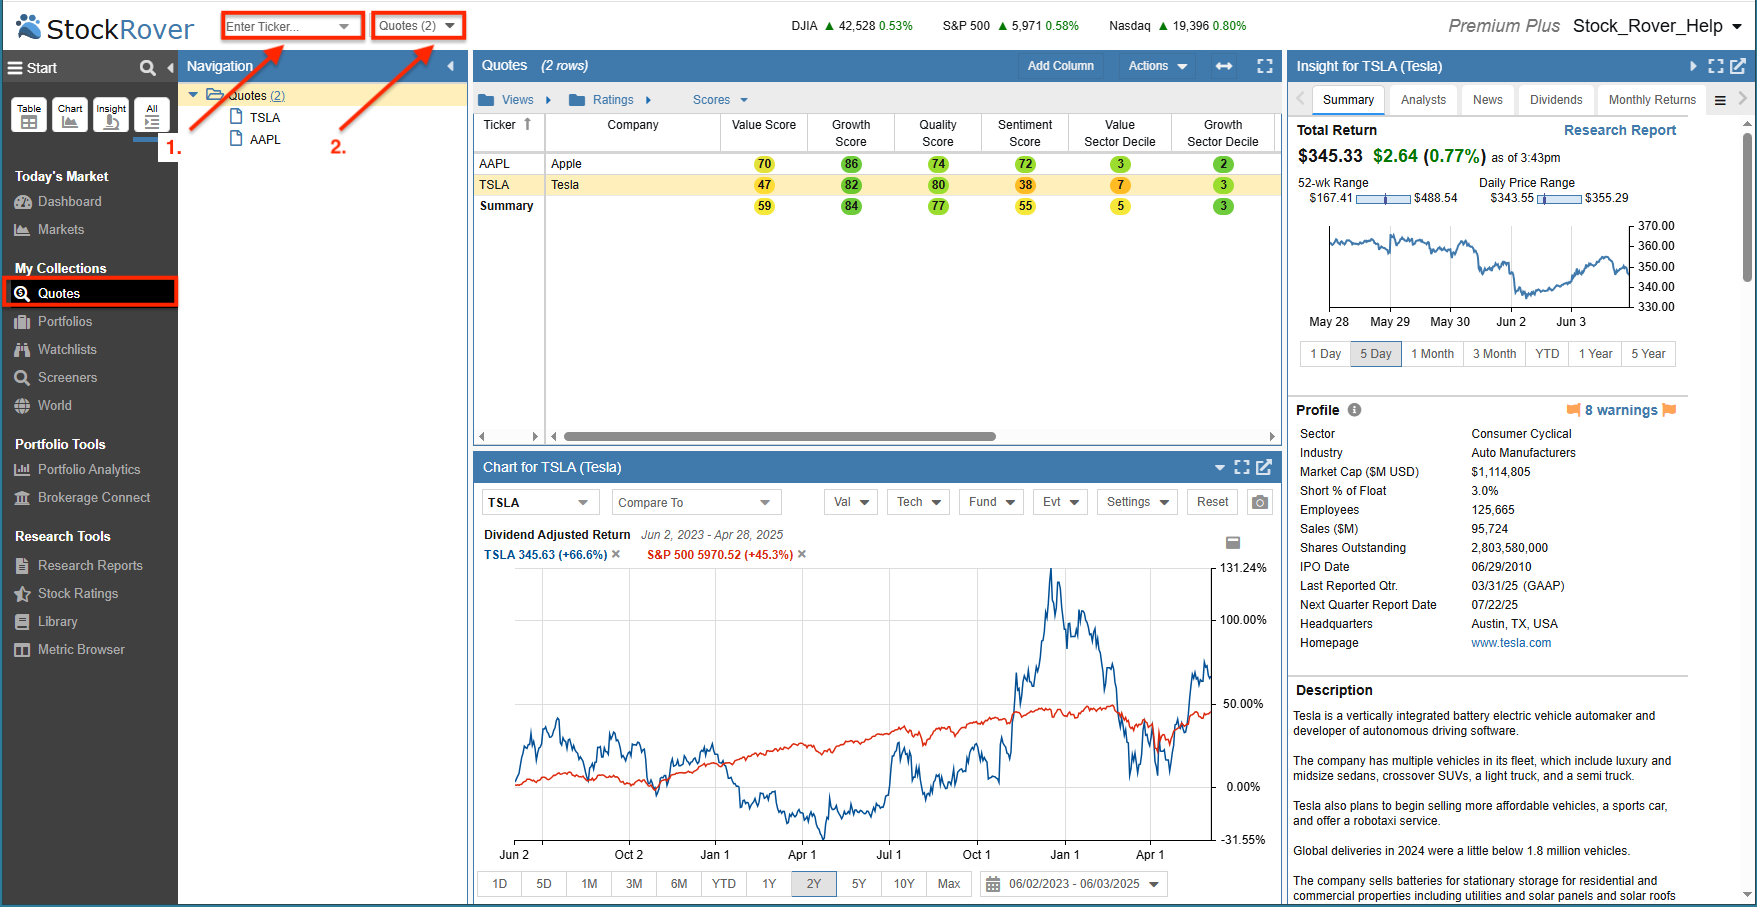The width and height of the screenshot is (1757, 907).
Task: Open the Scores dropdown in the table toolbar
Action: (720, 100)
